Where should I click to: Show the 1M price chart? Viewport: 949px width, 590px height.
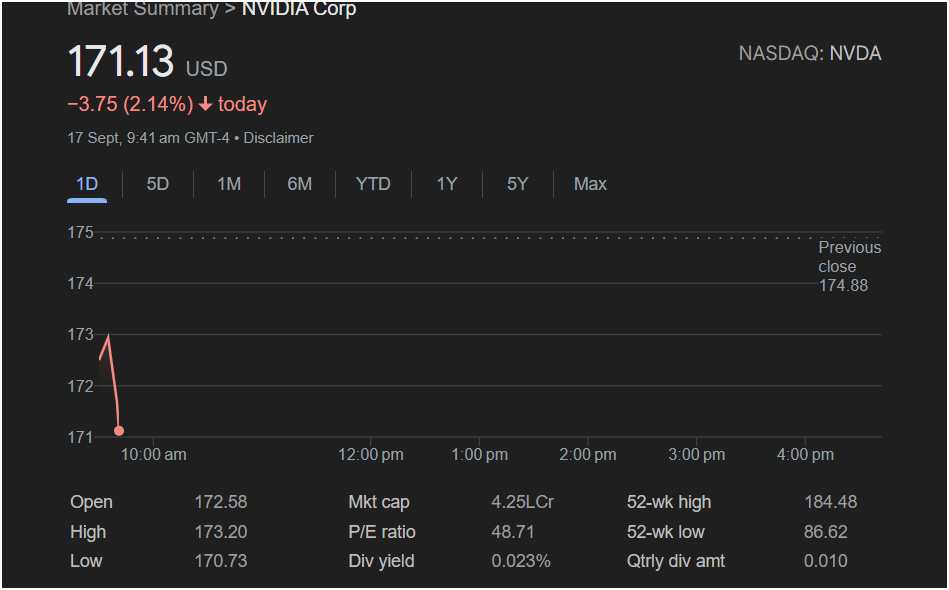(229, 184)
